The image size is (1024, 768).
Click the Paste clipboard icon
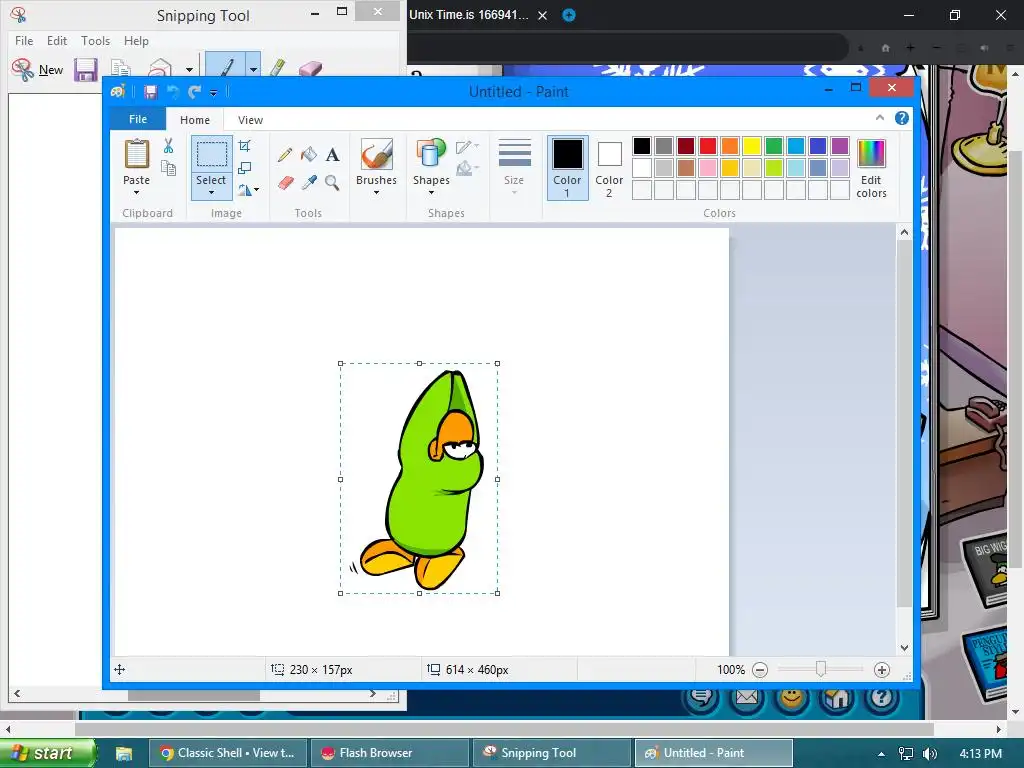[x=136, y=154]
